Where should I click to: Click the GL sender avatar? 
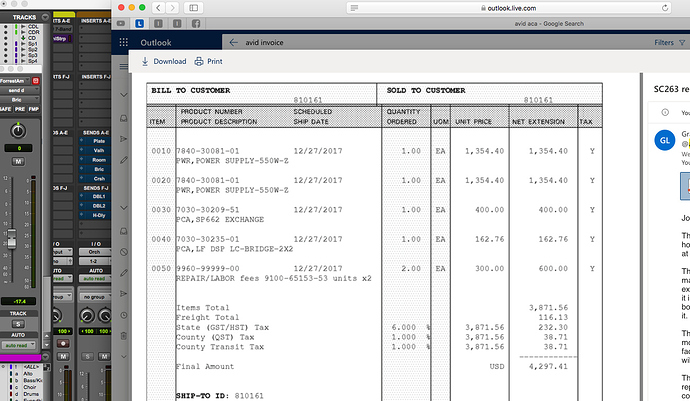click(664, 140)
